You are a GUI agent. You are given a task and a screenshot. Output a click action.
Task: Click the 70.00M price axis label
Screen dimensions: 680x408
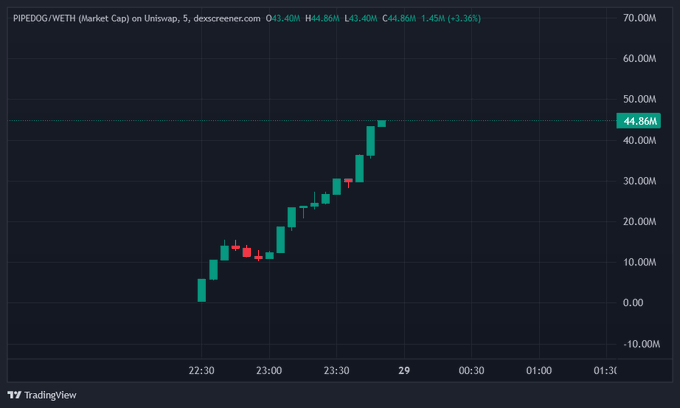pyautogui.click(x=639, y=18)
